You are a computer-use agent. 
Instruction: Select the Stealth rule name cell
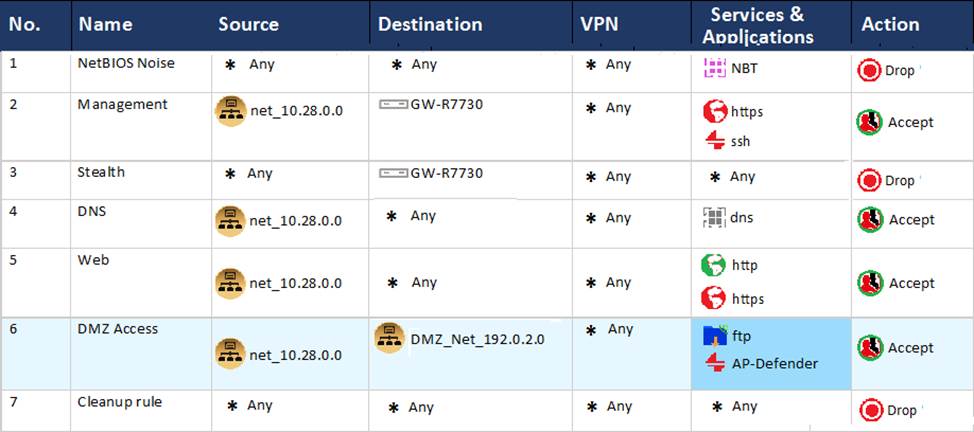click(102, 172)
